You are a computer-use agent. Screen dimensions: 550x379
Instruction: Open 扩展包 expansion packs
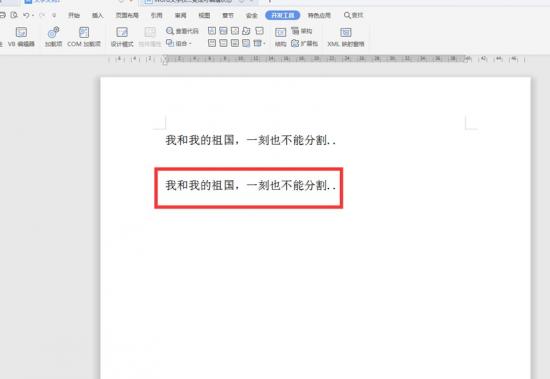(304, 43)
